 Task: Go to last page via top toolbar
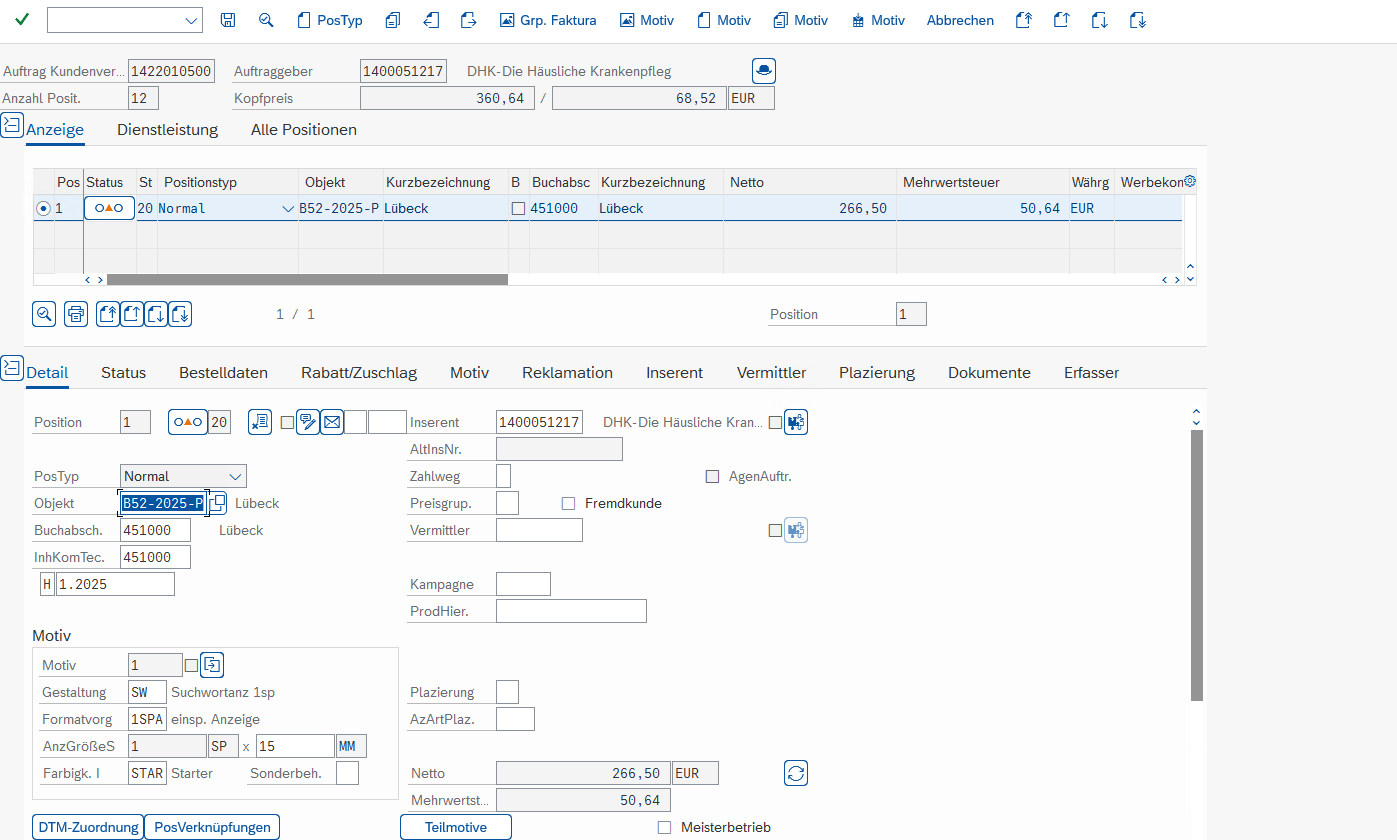(x=1137, y=20)
